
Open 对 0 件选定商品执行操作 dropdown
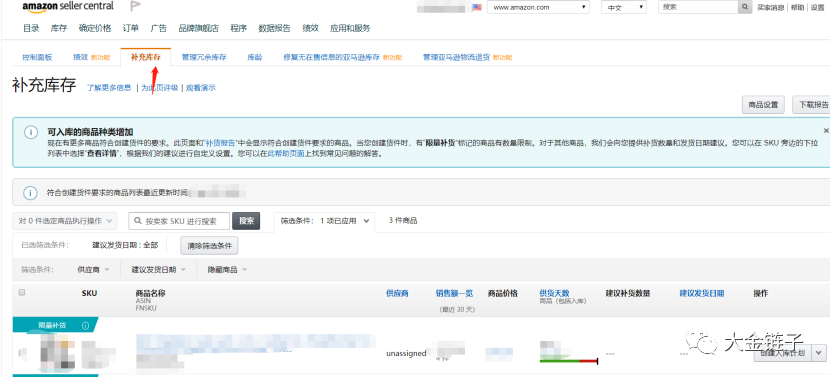pyautogui.click(x=65, y=221)
